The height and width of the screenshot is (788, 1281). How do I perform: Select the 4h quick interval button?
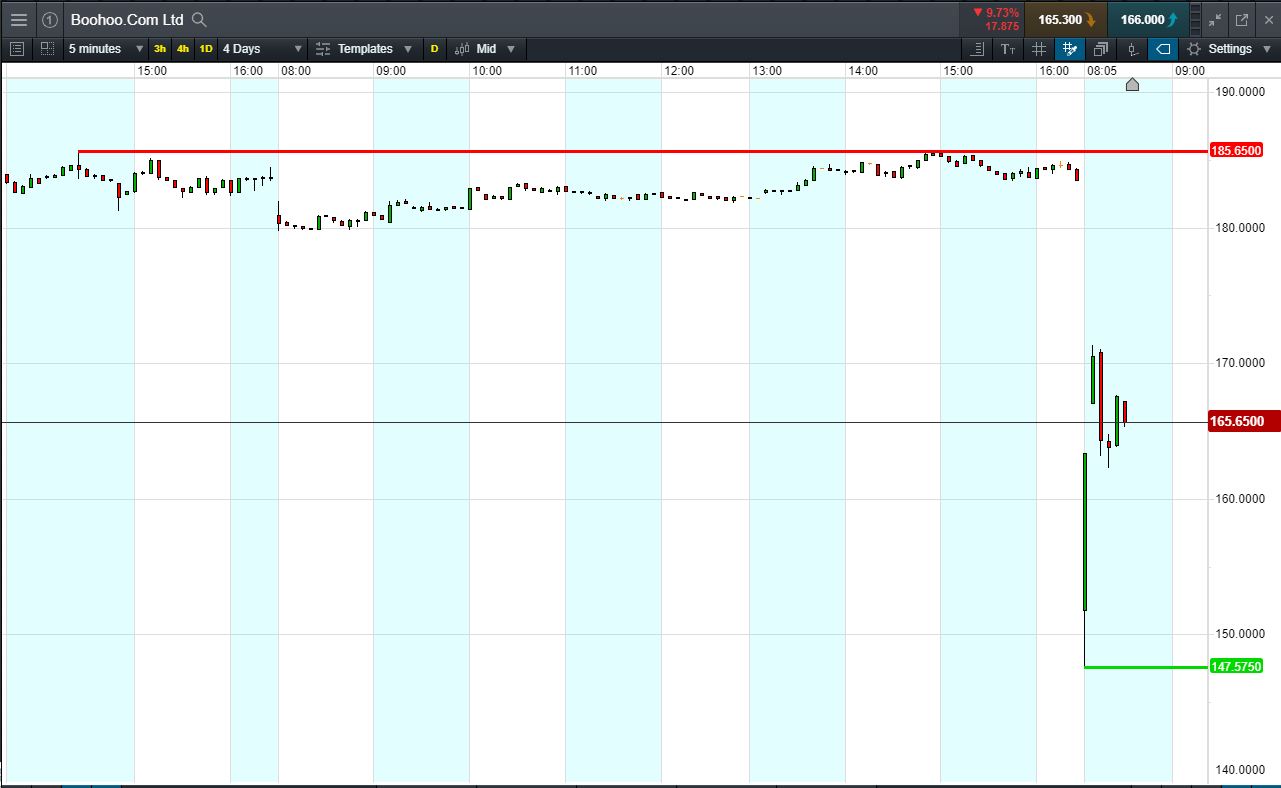[183, 48]
